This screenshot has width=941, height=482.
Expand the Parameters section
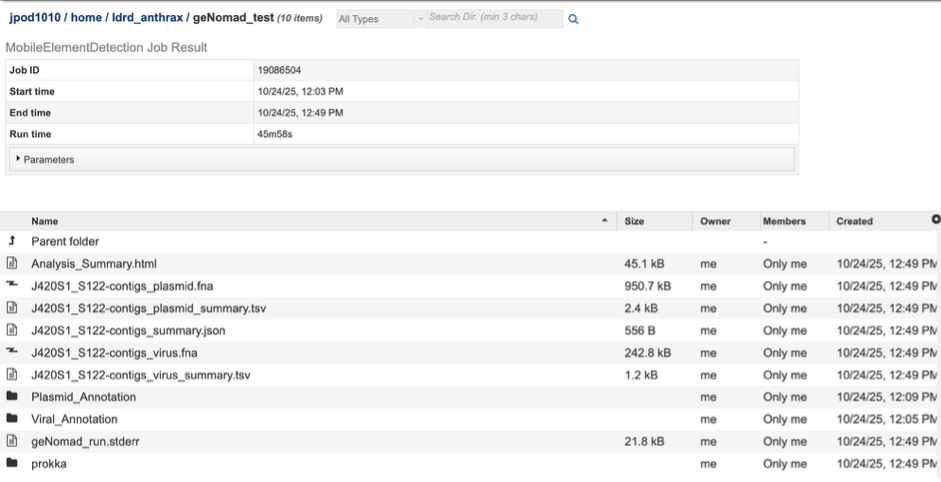click(x=45, y=159)
